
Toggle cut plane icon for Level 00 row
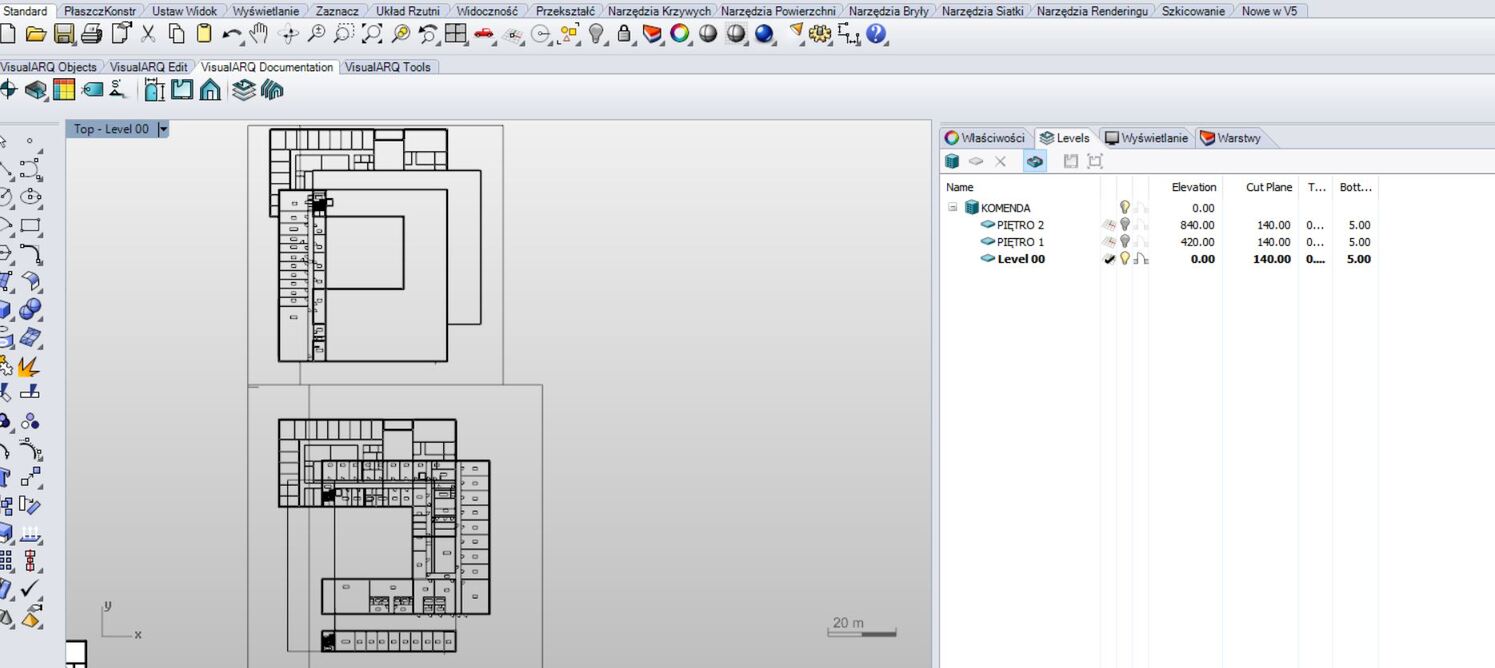coord(1139,258)
